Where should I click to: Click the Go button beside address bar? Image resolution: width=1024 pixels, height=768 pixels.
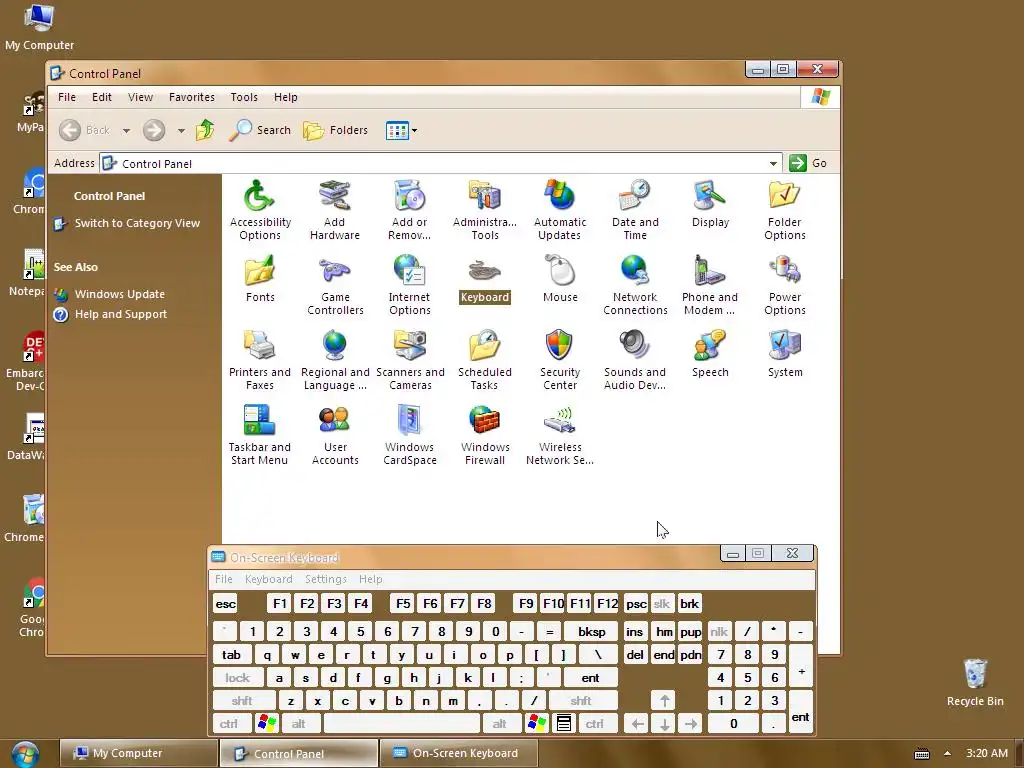(808, 163)
